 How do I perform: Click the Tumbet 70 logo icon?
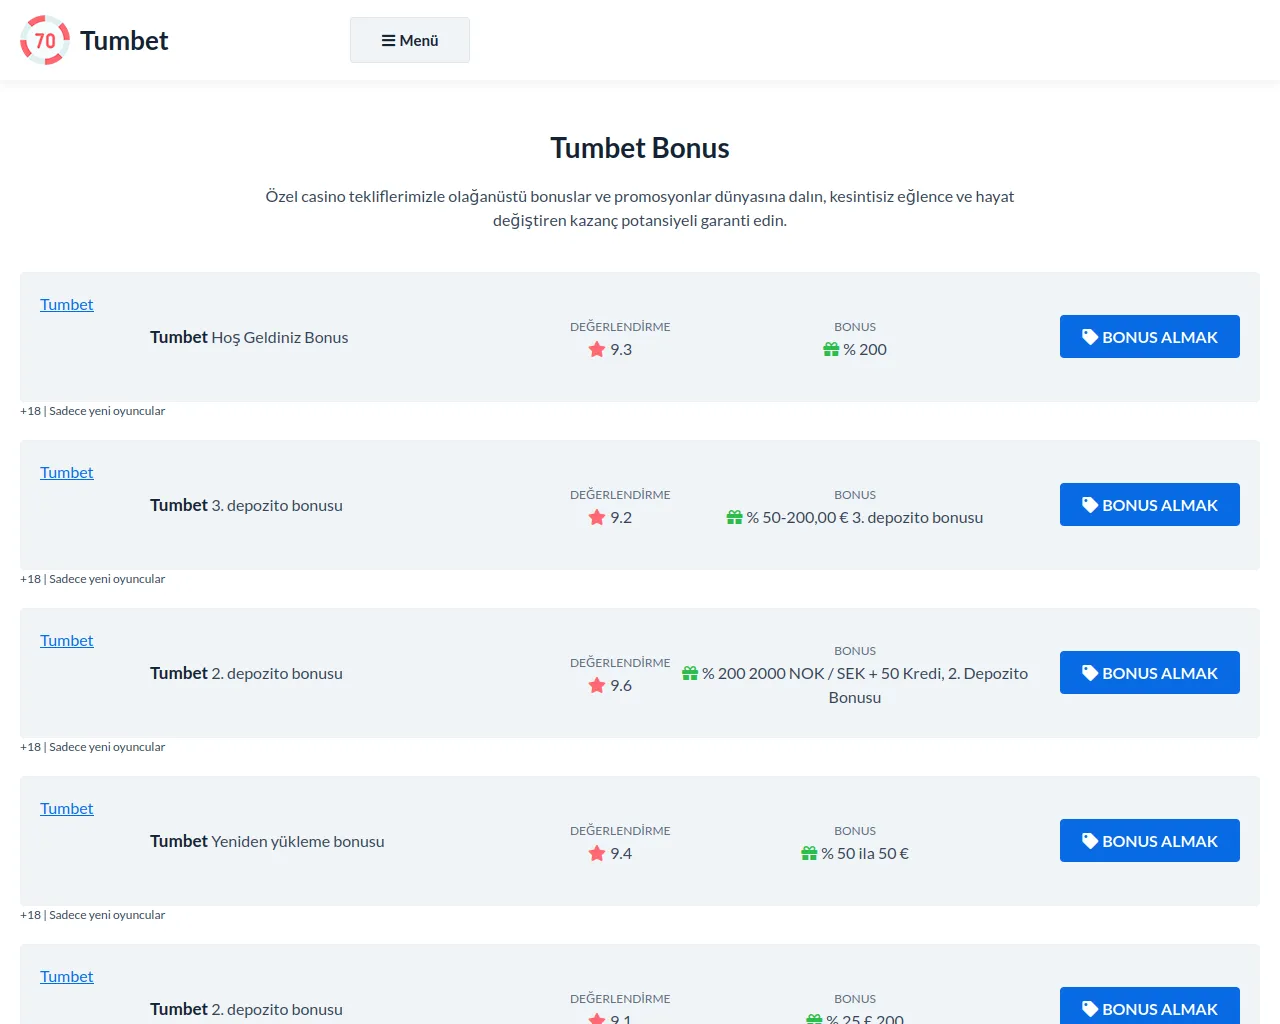pyautogui.click(x=45, y=40)
